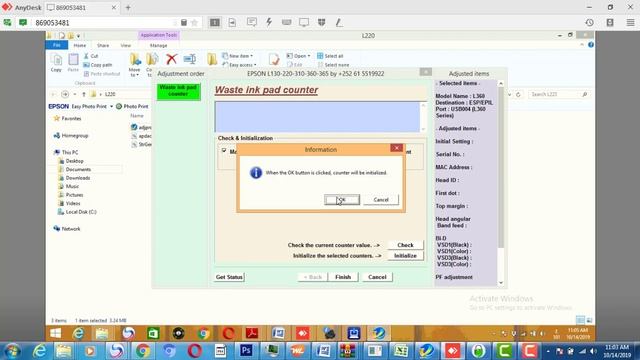The width and height of the screenshot is (640, 360).
Task: Click Select none in ribbon
Action: [x=333, y=65]
